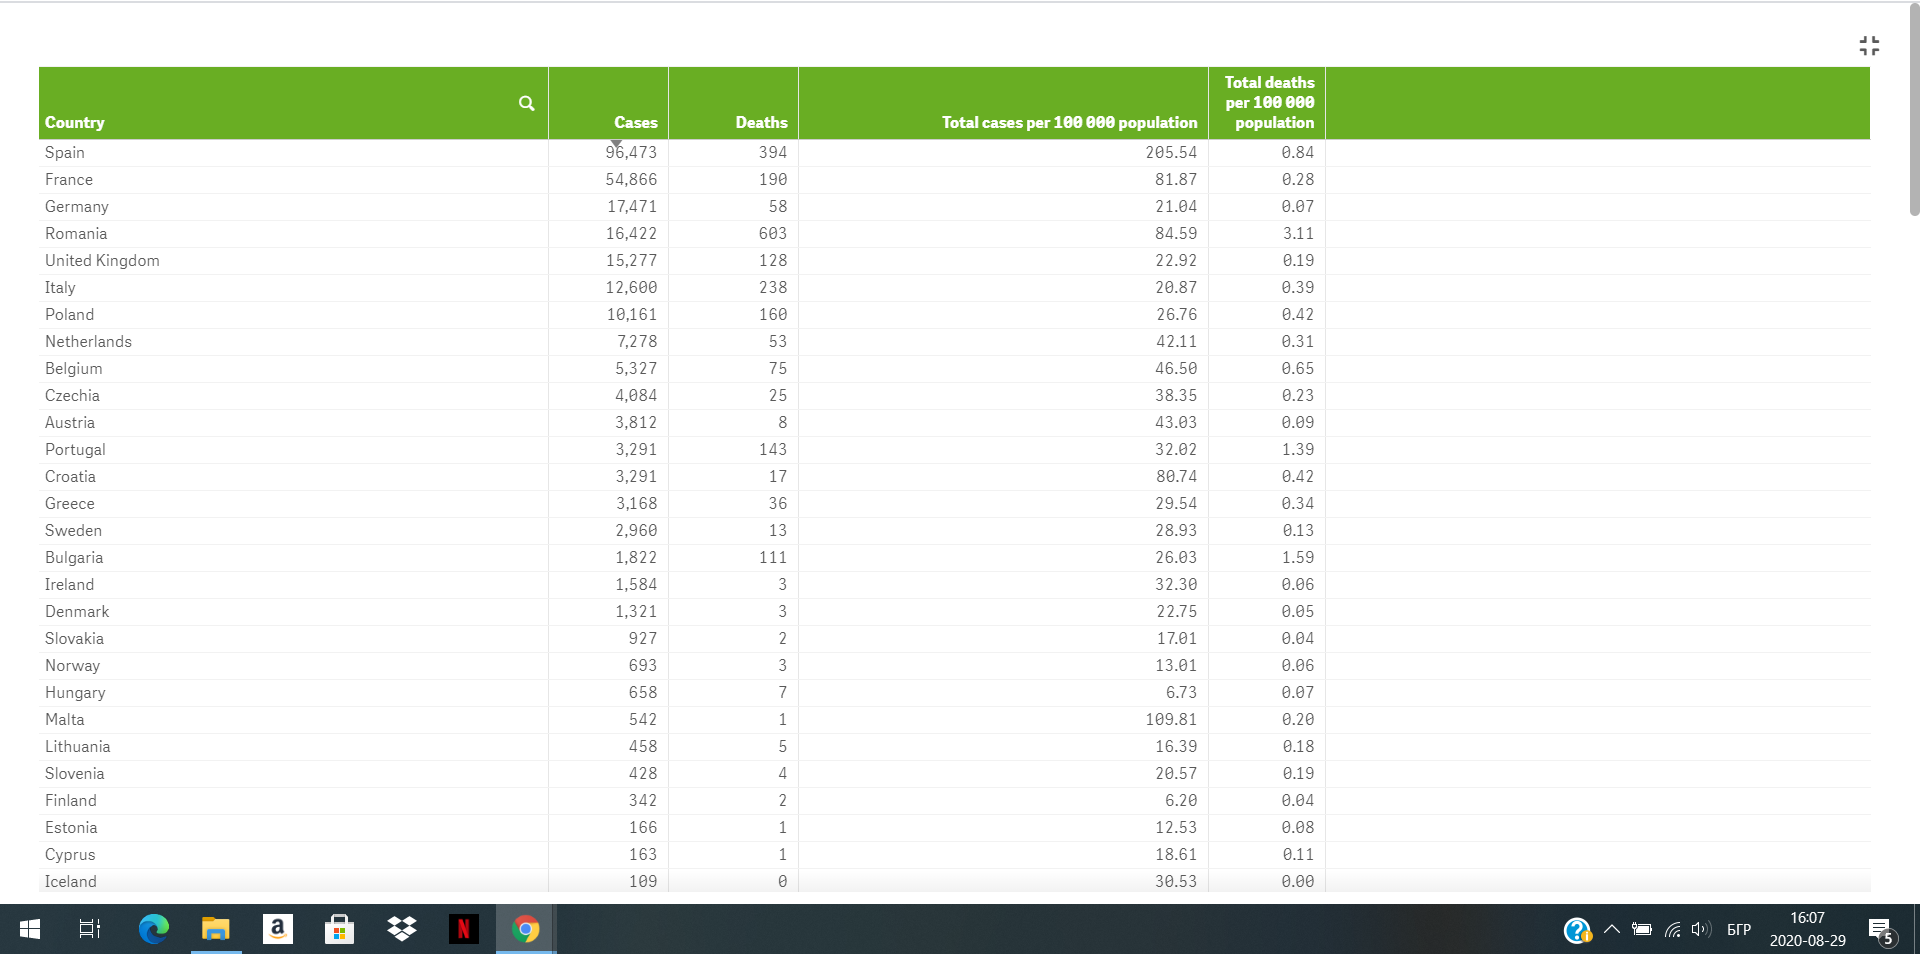
Task: Launch Amazon app from taskbar
Action: click(x=278, y=929)
